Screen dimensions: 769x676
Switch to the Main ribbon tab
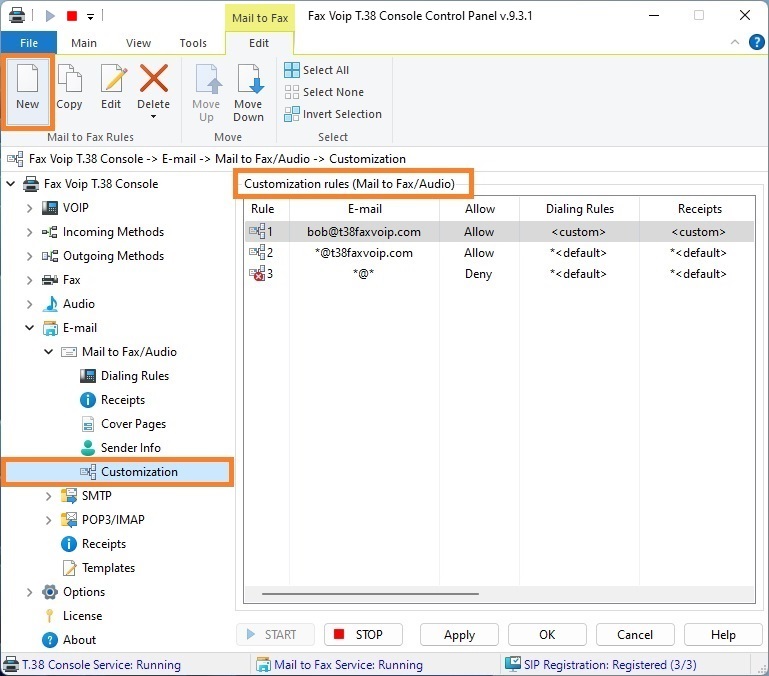(x=84, y=43)
